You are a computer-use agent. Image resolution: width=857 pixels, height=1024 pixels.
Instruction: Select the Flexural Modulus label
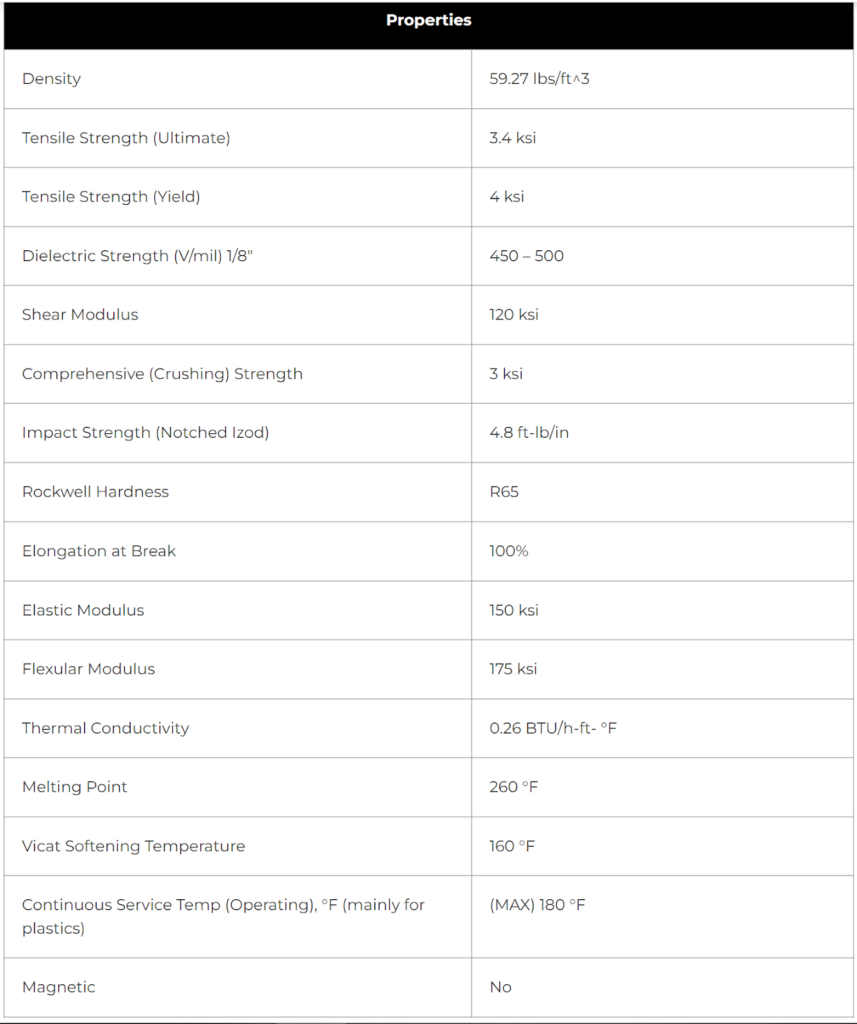click(88, 669)
